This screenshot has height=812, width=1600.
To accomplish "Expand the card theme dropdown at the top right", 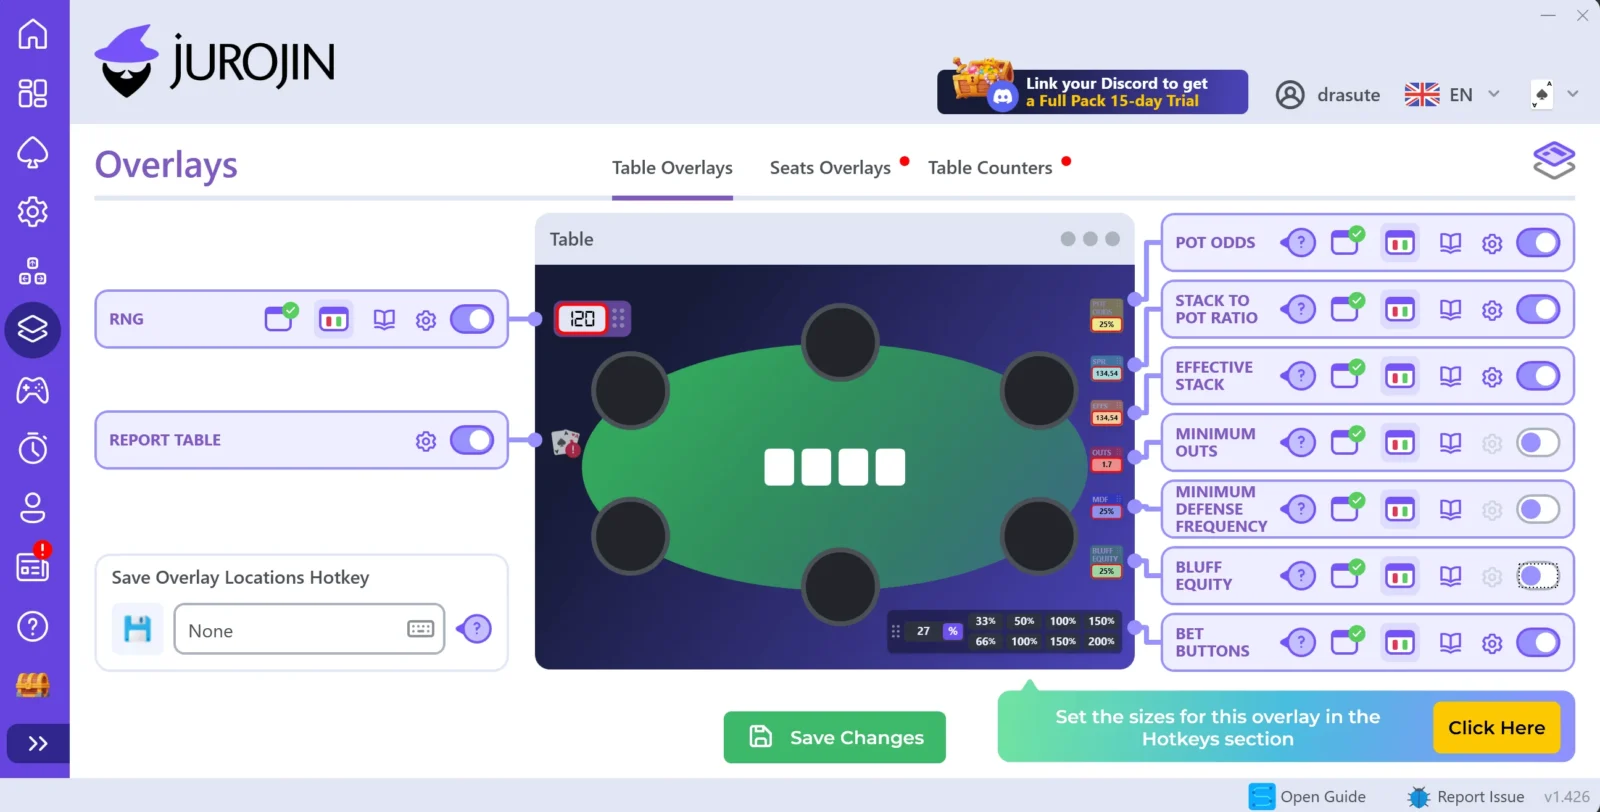I will [x=1555, y=94].
